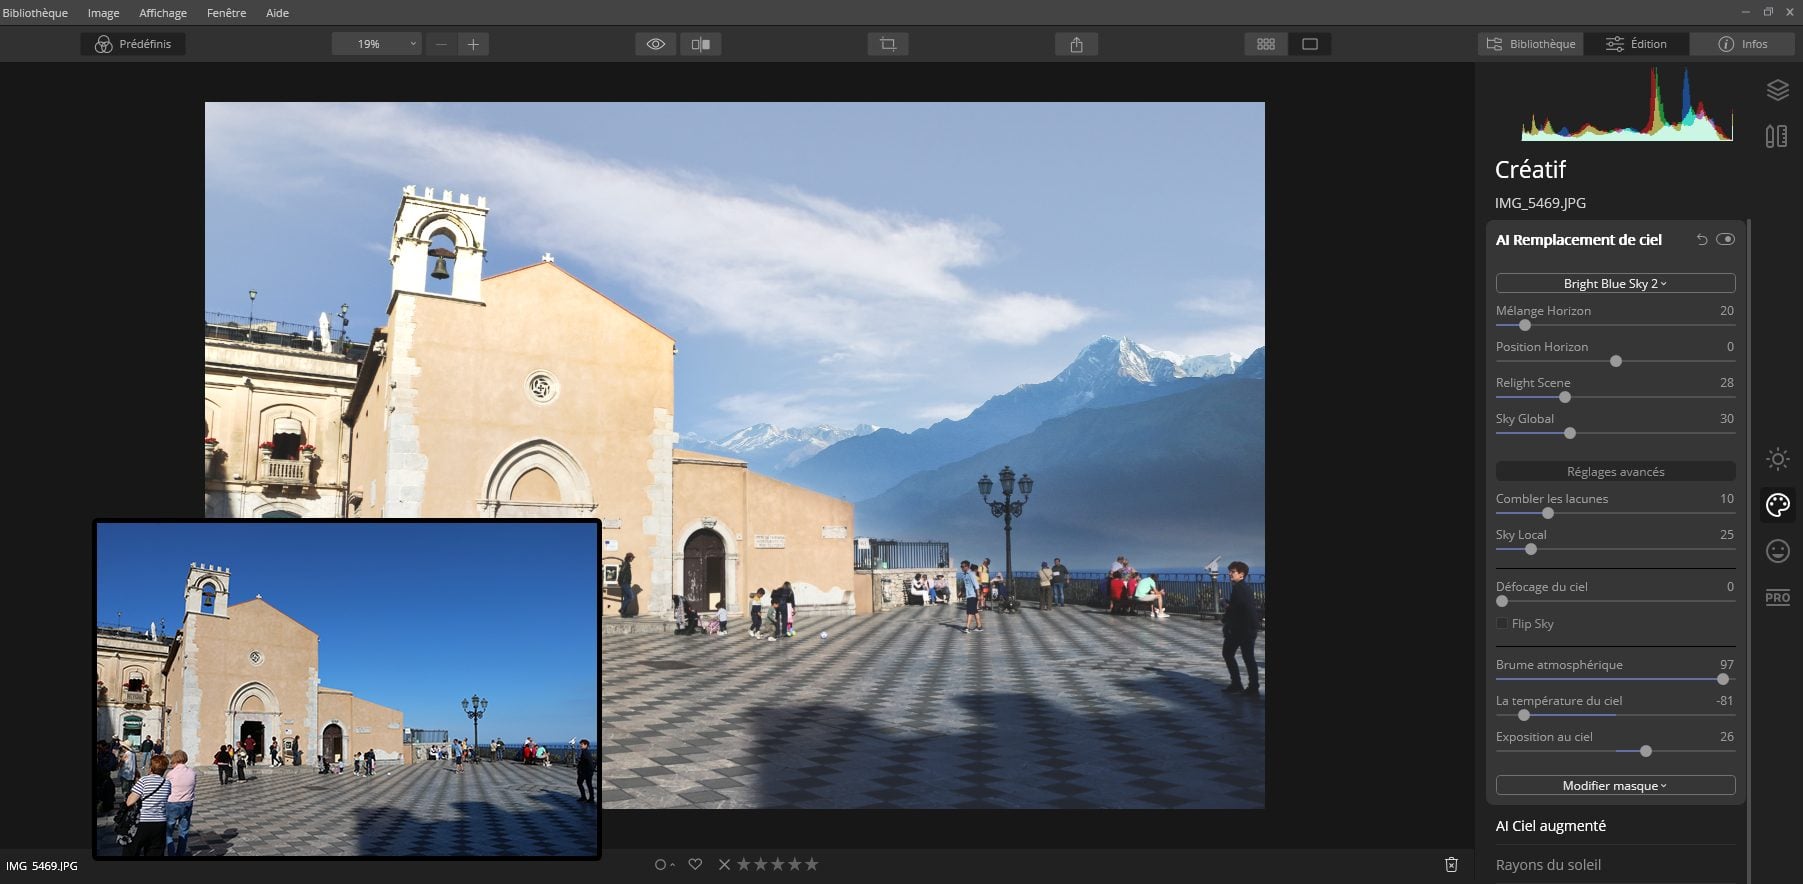Open the Image menu

click(103, 13)
